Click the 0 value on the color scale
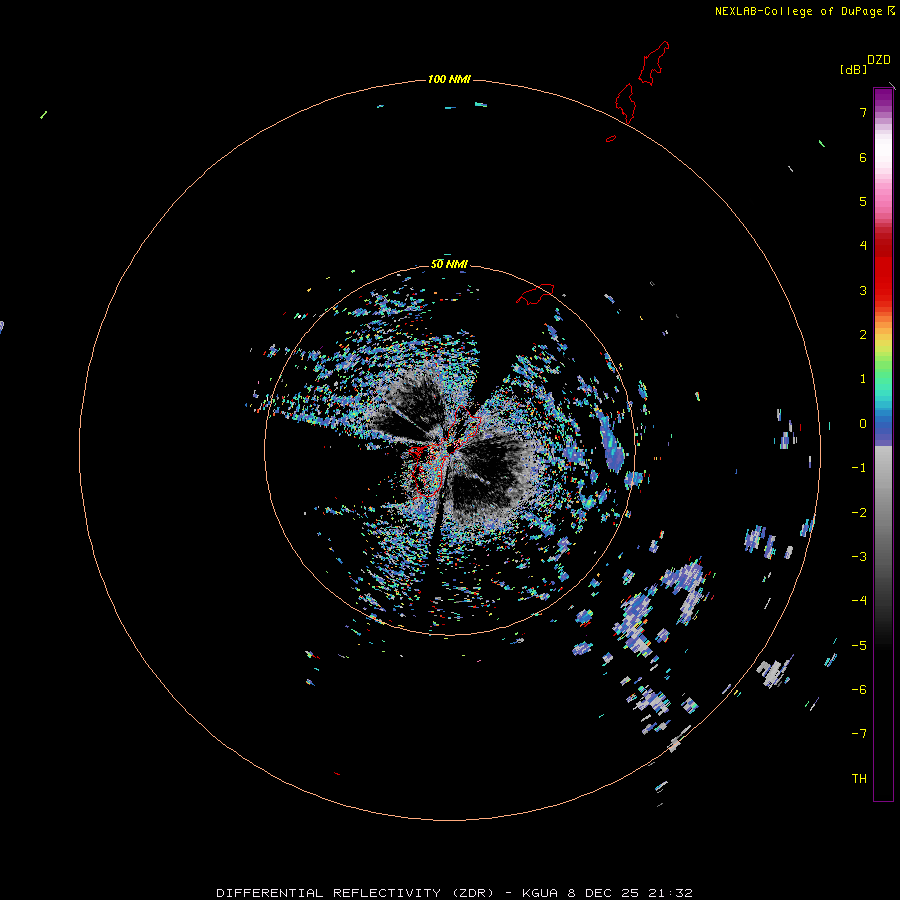Screen dimensions: 900x900 click(863, 424)
